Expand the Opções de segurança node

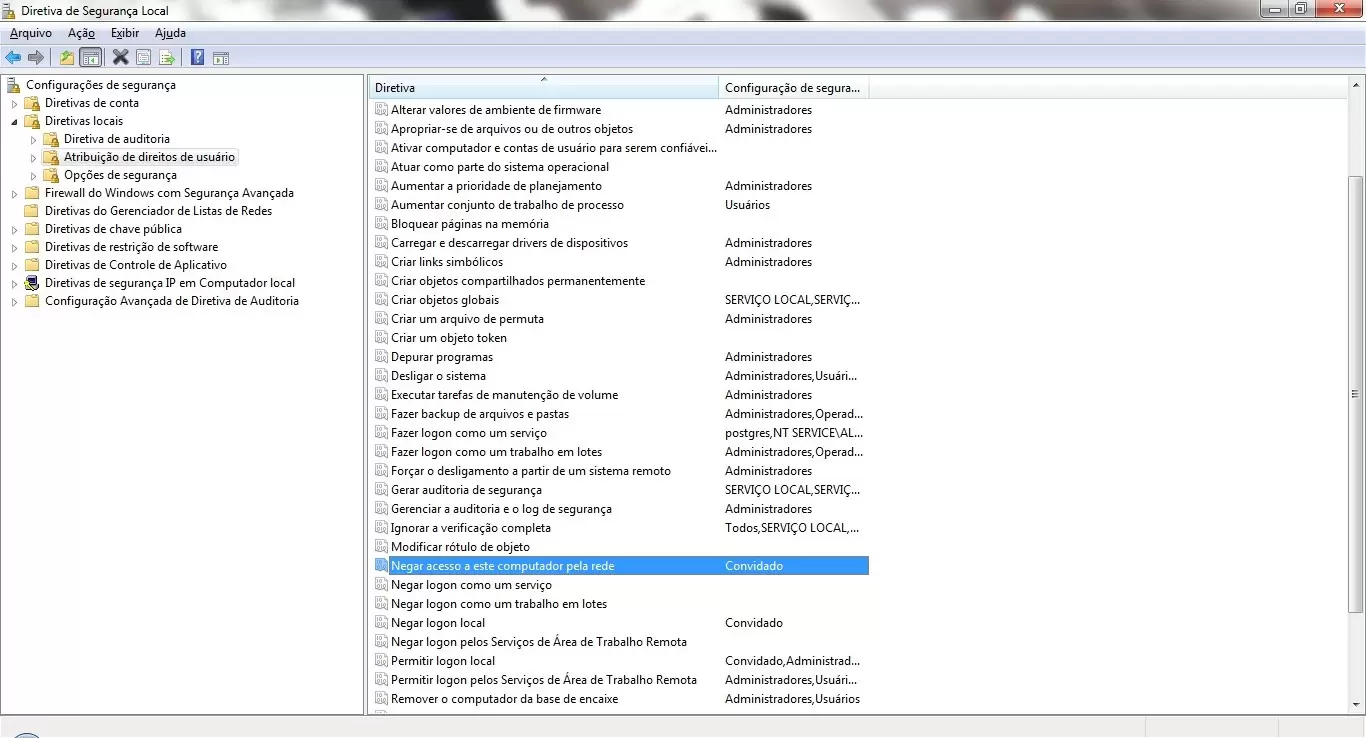[x=33, y=175]
